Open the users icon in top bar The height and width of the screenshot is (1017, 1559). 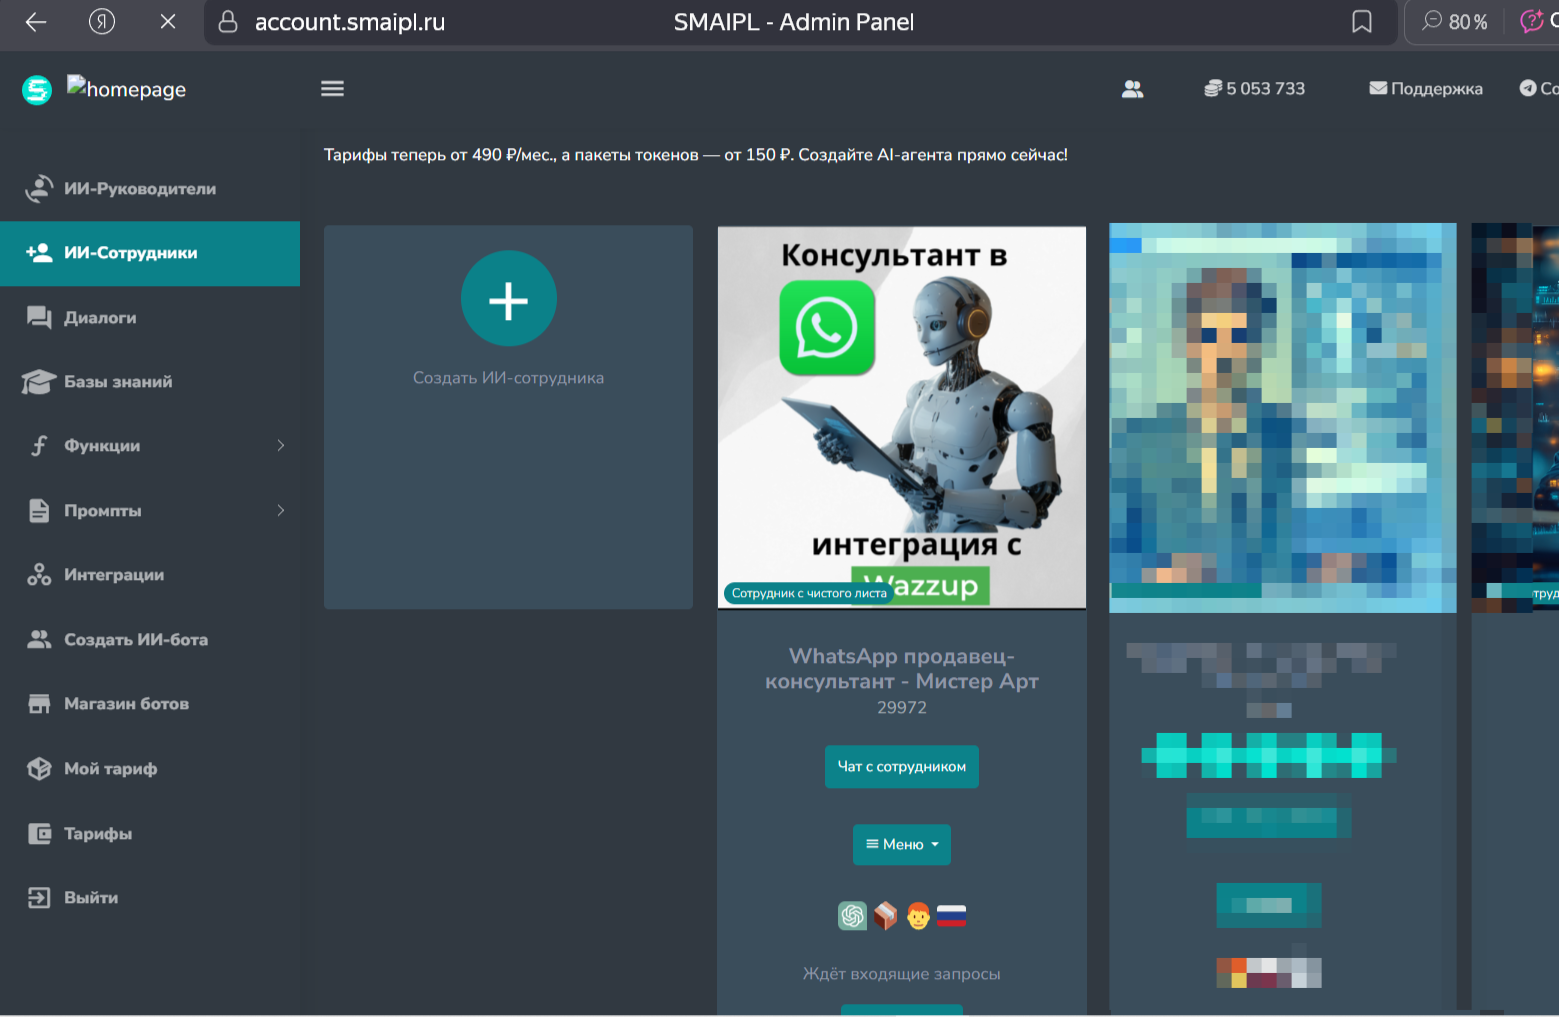(x=1132, y=89)
